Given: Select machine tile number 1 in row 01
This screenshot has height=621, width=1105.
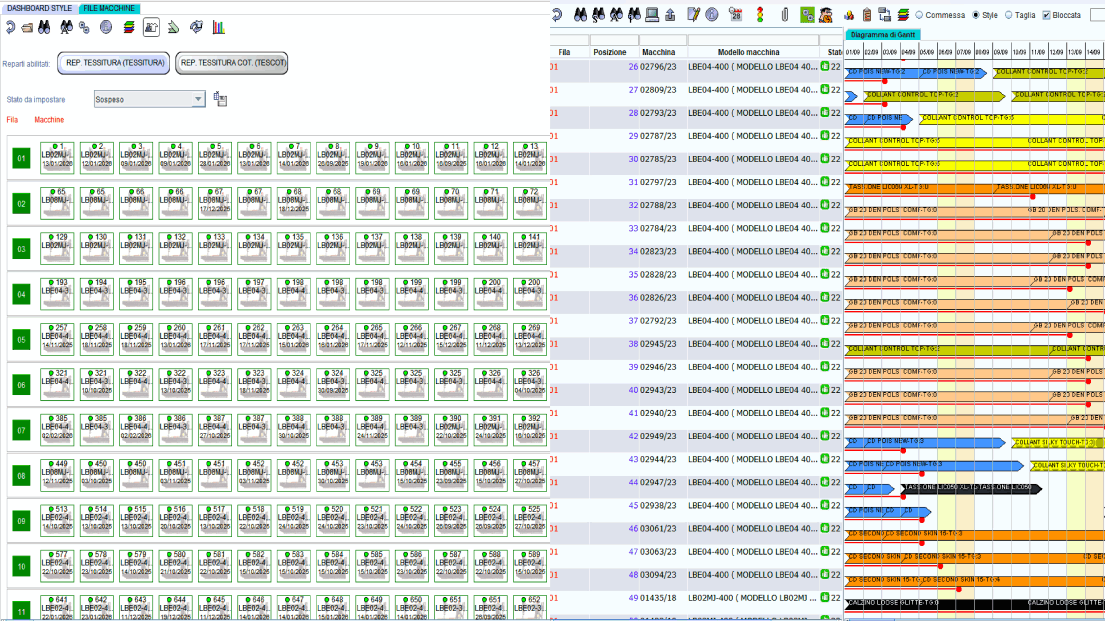Looking at the screenshot, I should point(57,158).
